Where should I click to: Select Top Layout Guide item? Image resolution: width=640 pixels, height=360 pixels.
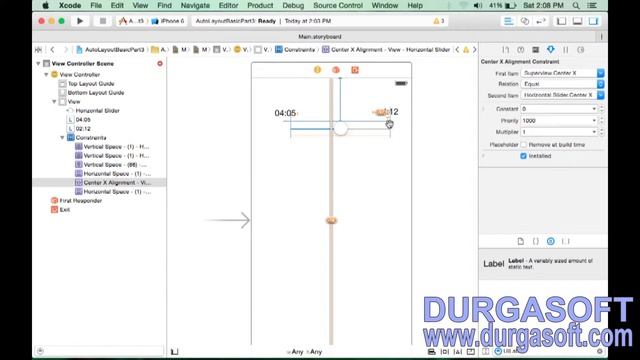click(91, 84)
